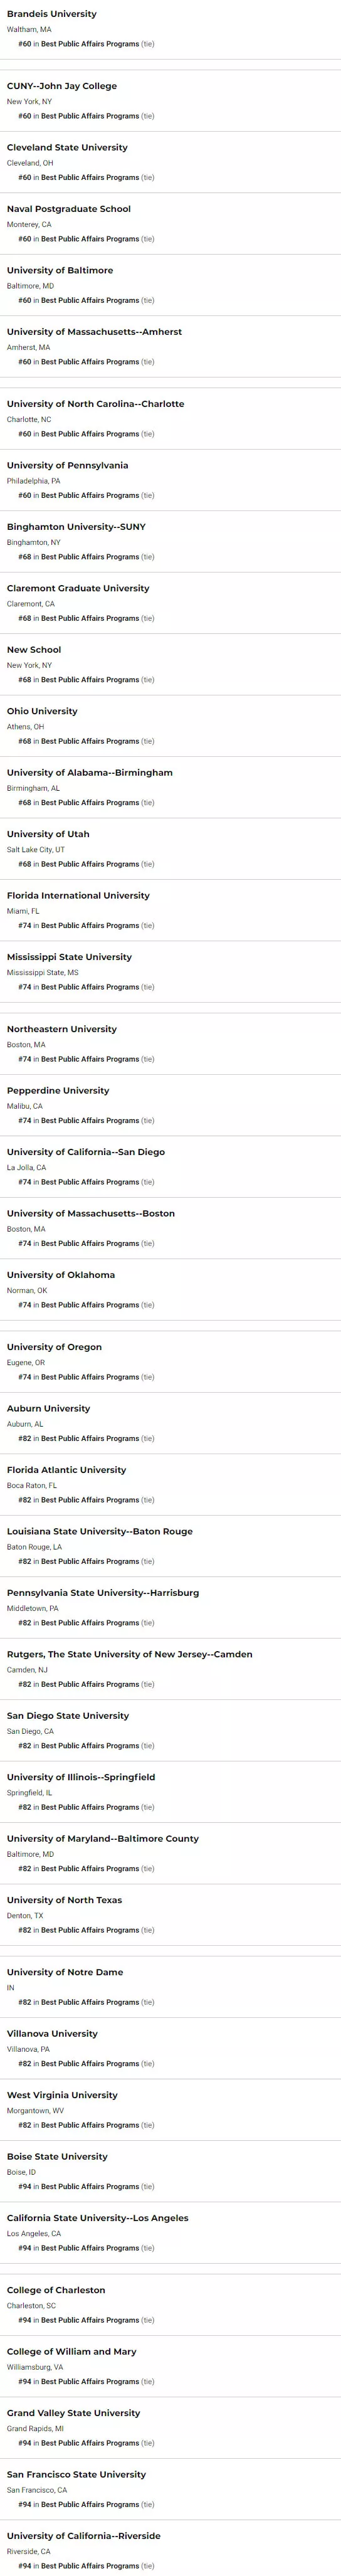
Task: Select Auburn University entry
Action: point(48,1409)
